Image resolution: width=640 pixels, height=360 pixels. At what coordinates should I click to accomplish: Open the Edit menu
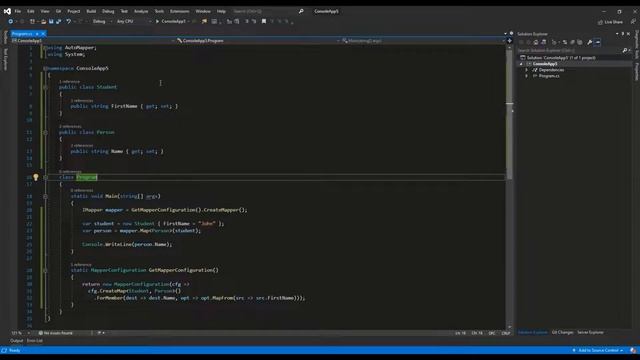pos(31,11)
